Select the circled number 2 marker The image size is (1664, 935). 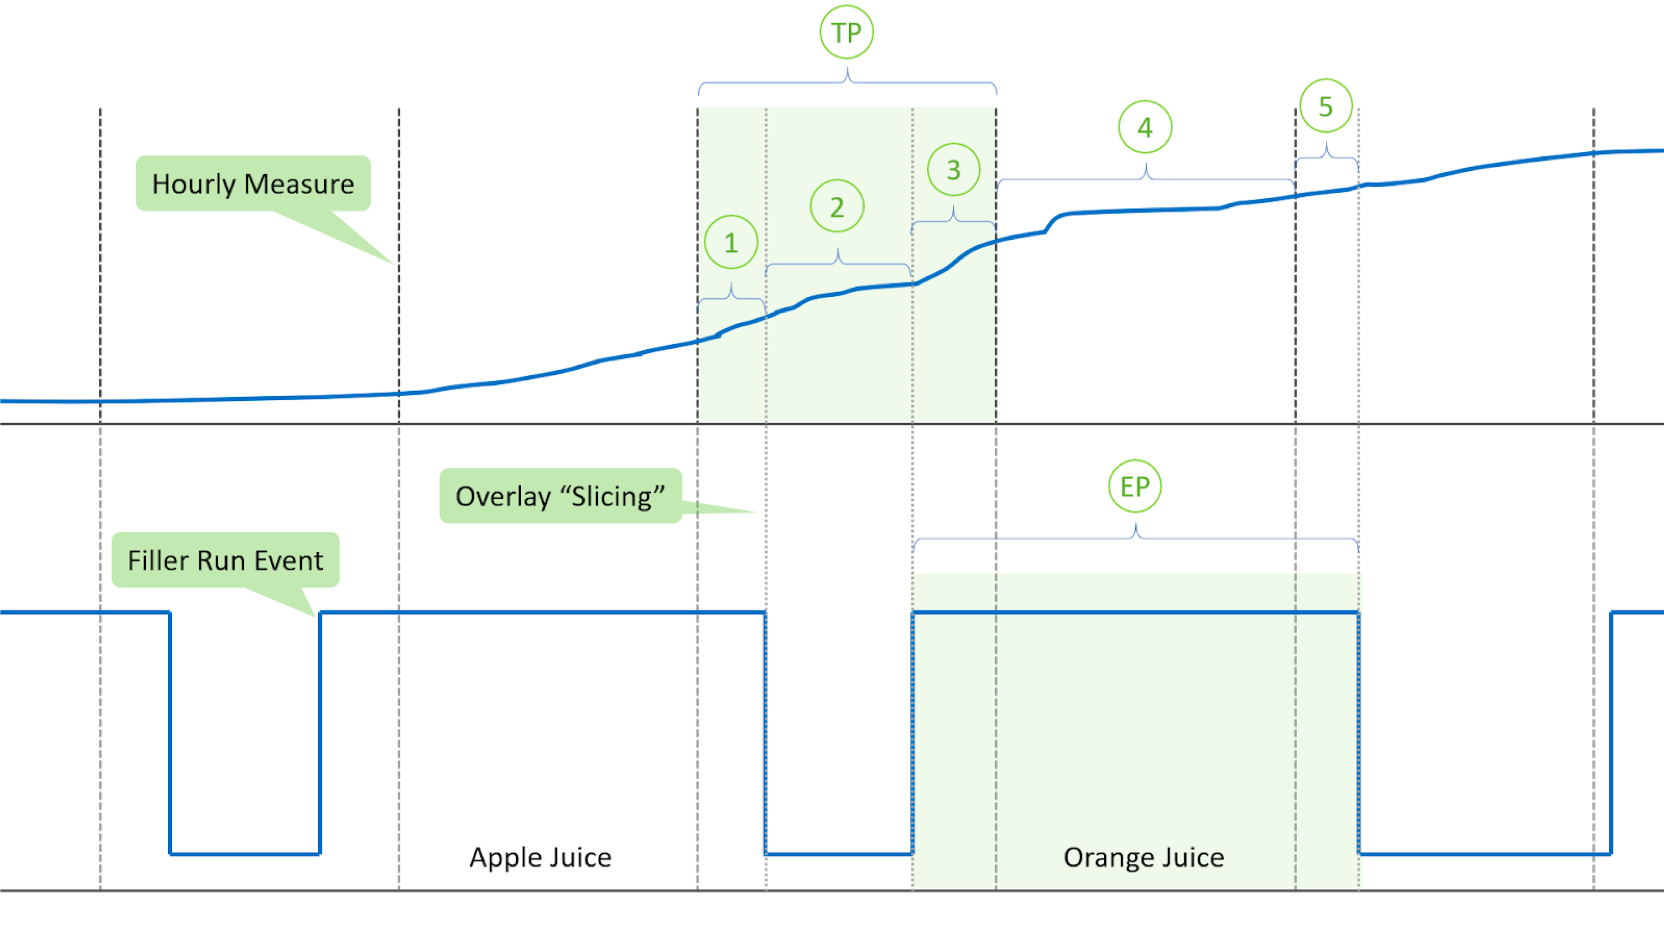pos(837,207)
